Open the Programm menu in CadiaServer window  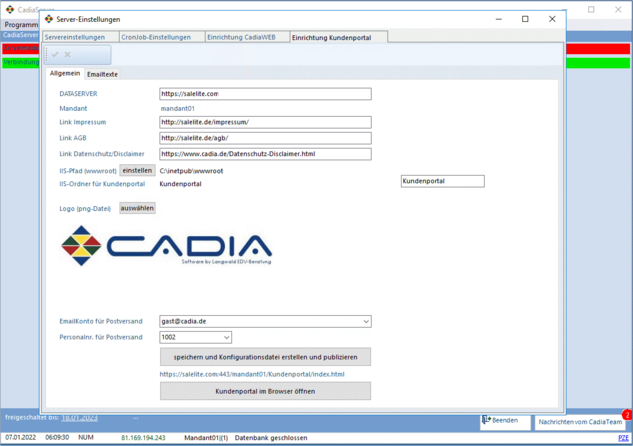[21, 25]
